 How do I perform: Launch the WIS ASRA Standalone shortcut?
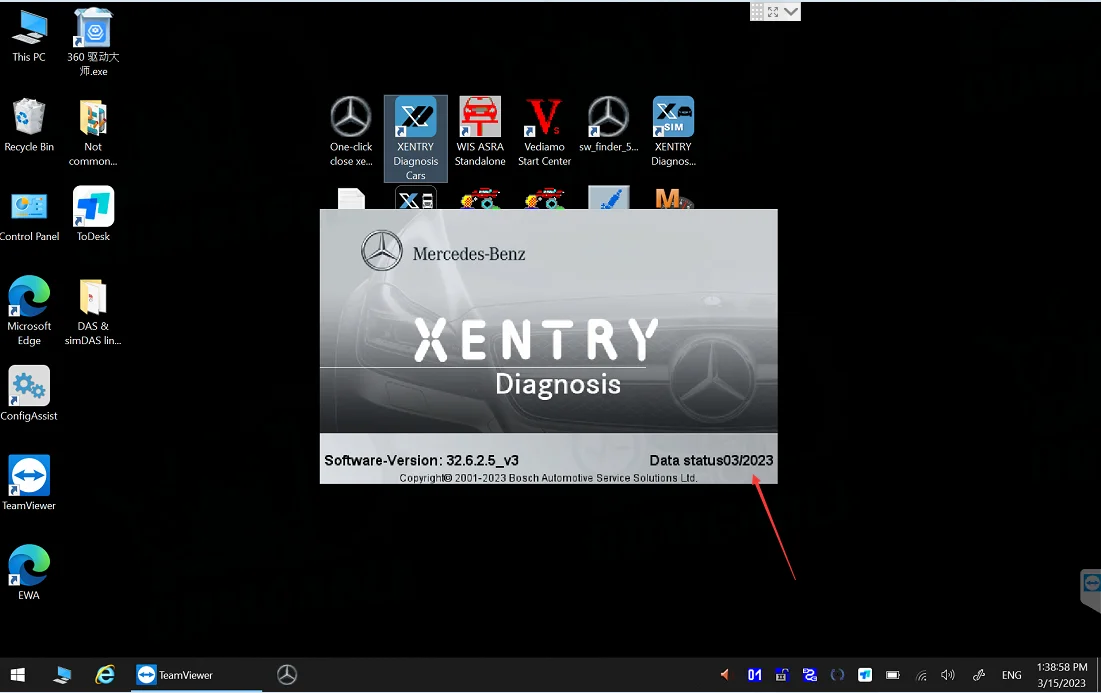tap(480, 120)
